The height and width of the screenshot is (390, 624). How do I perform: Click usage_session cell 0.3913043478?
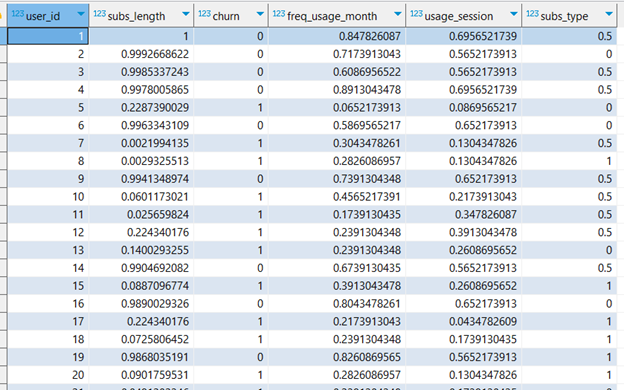(x=464, y=232)
